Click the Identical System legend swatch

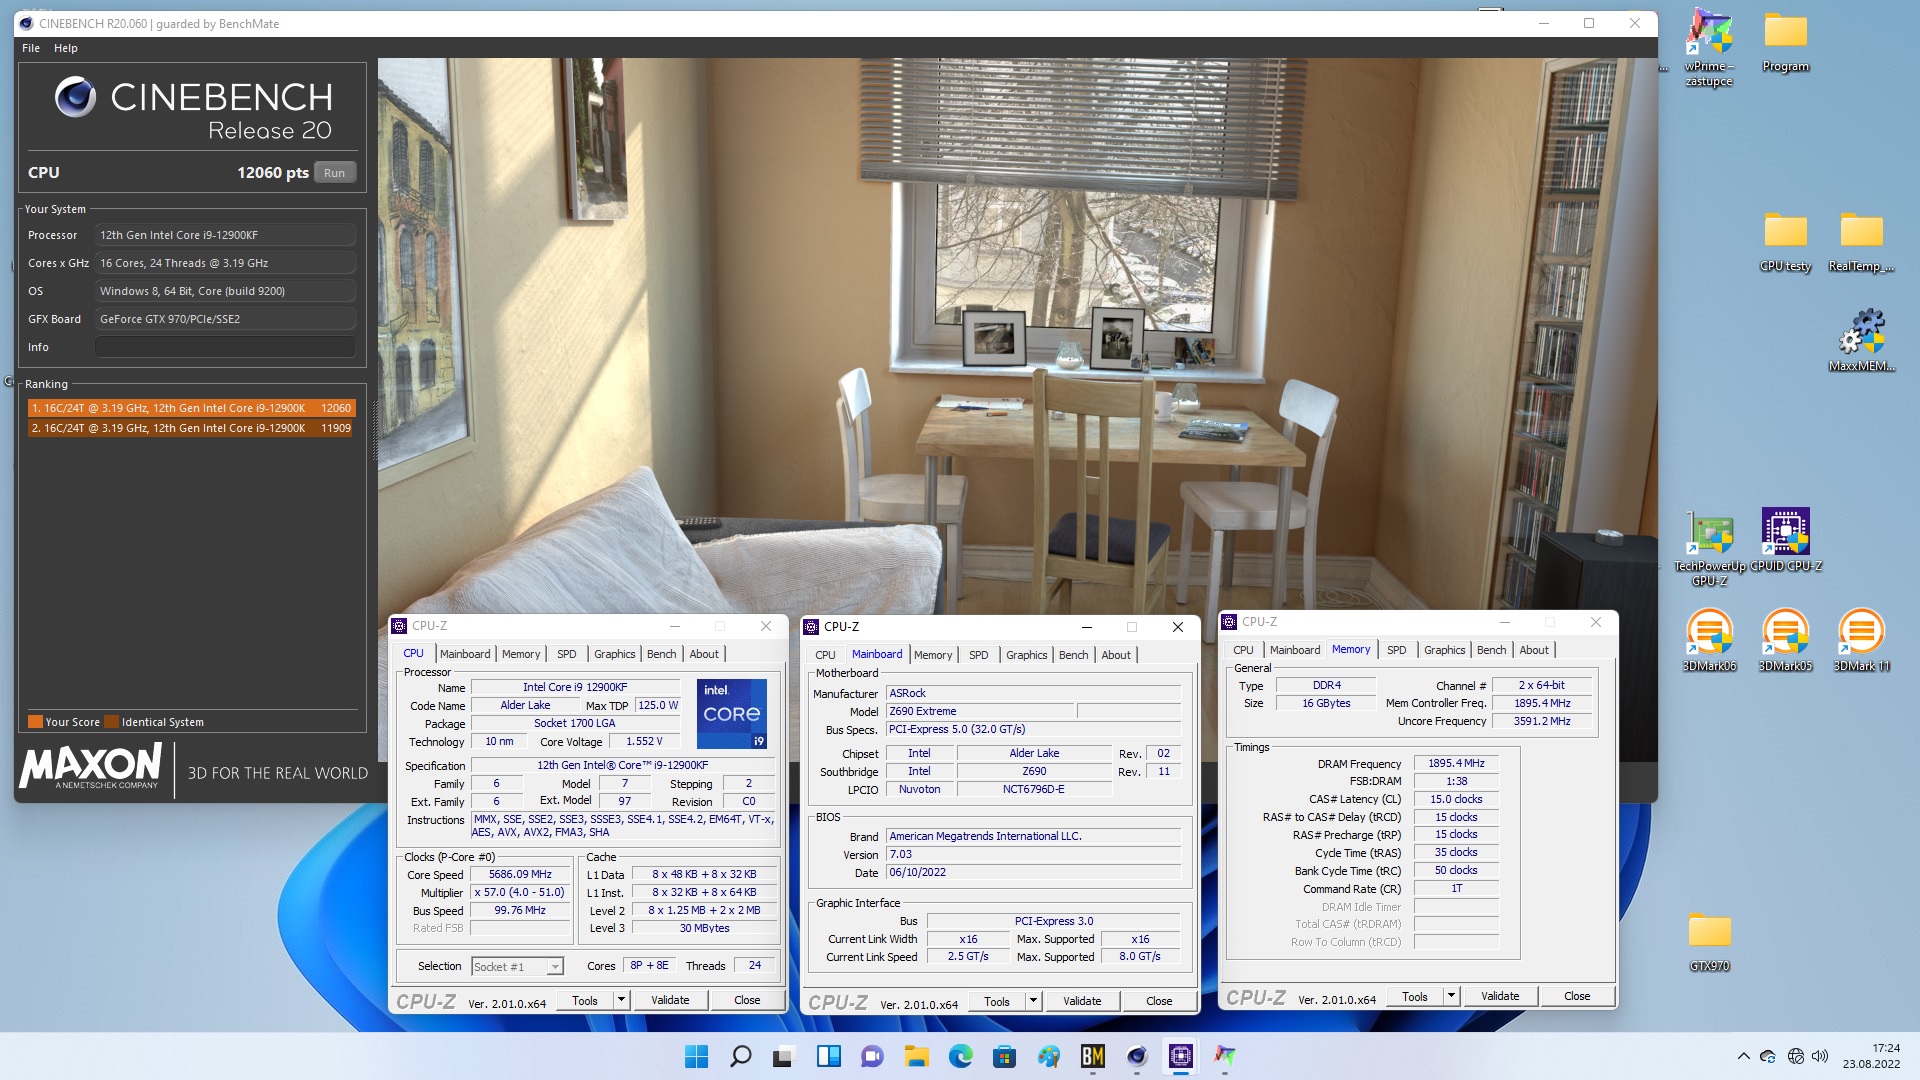(x=111, y=722)
